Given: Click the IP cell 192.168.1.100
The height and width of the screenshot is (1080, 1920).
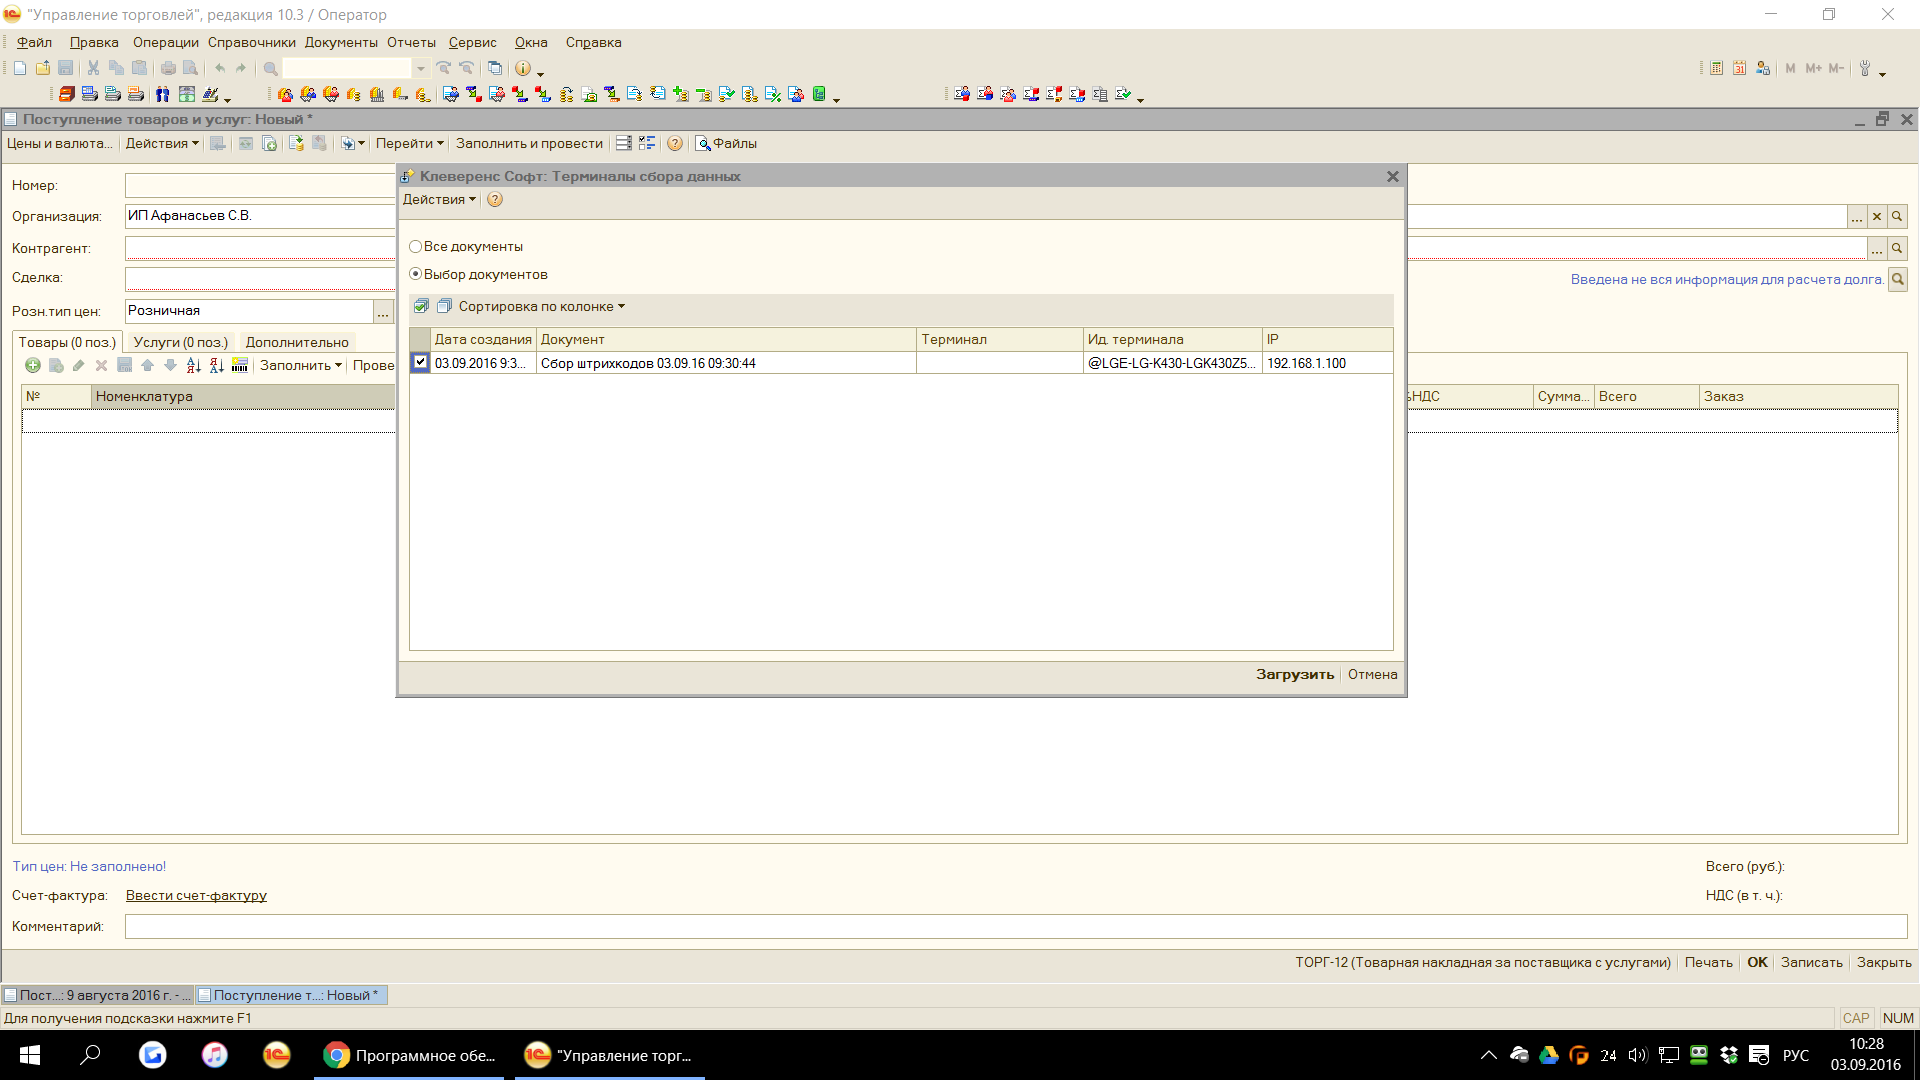Looking at the screenshot, I should tap(1327, 363).
